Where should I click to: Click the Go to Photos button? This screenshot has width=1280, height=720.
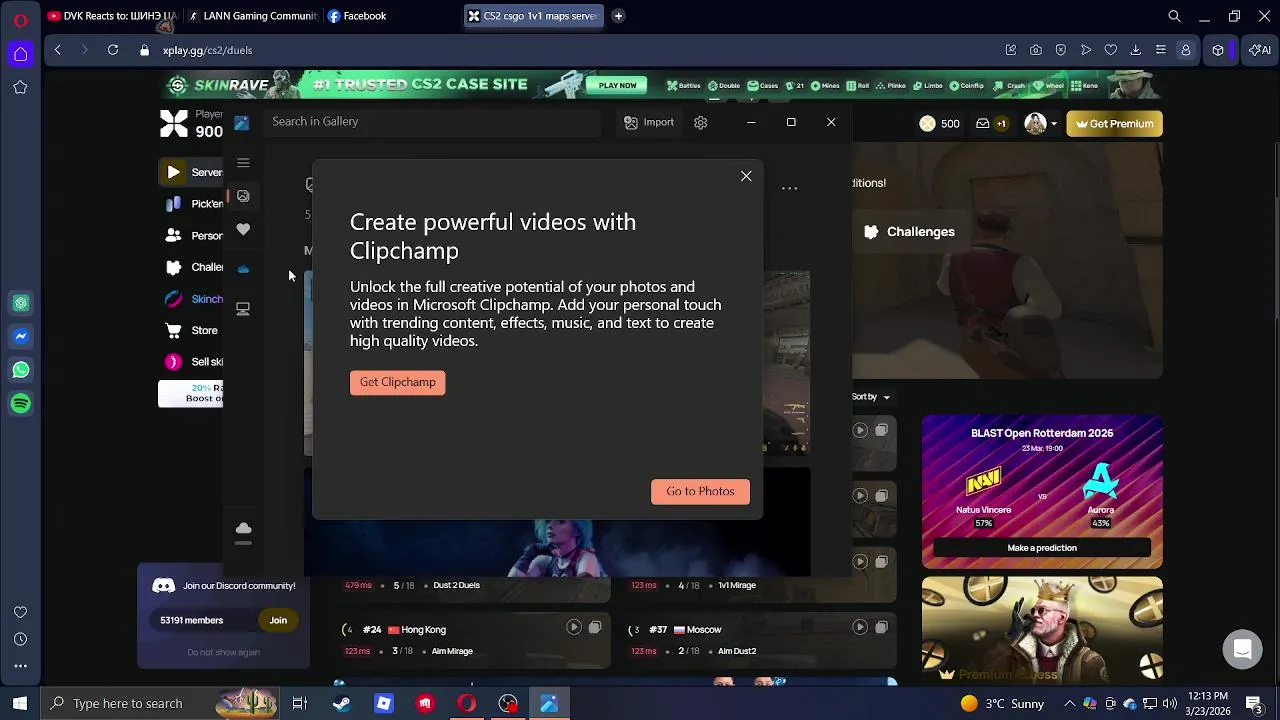point(700,491)
